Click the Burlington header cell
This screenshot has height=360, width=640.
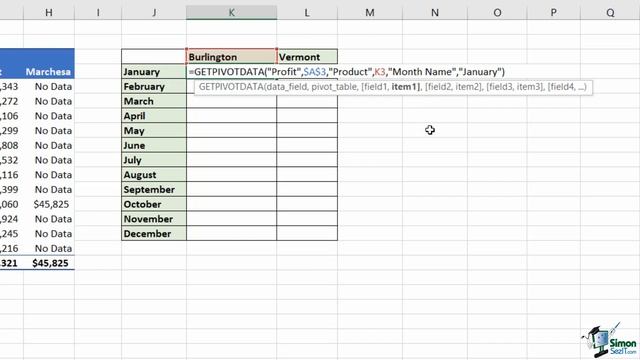coord(231,57)
